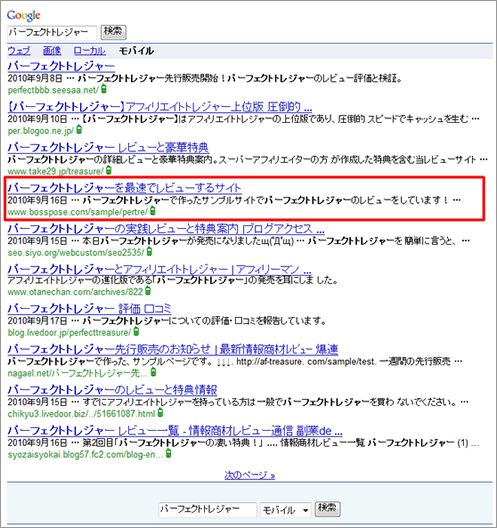497x528 pixels.
Task: Open first result パーフェクトトレジャー link
Action: [61, 66]
